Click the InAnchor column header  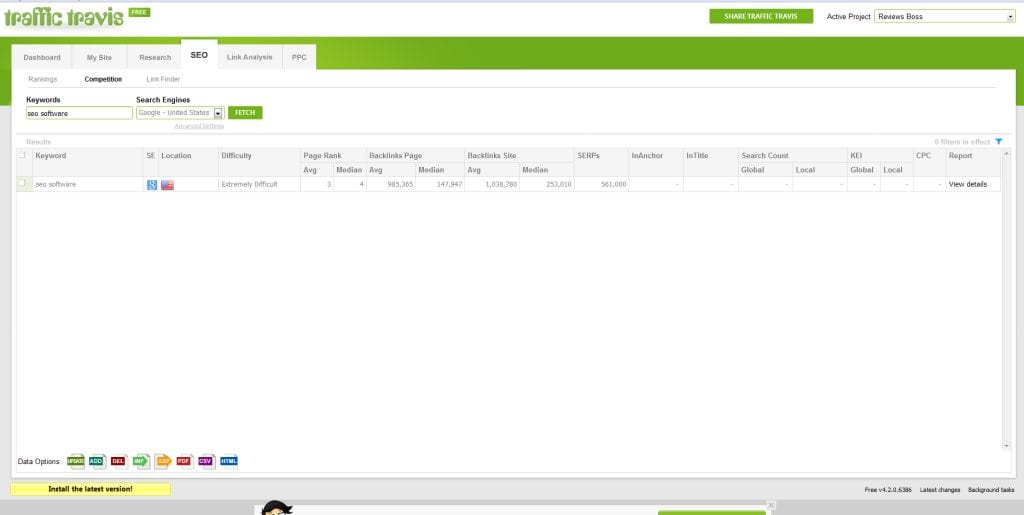647,155
